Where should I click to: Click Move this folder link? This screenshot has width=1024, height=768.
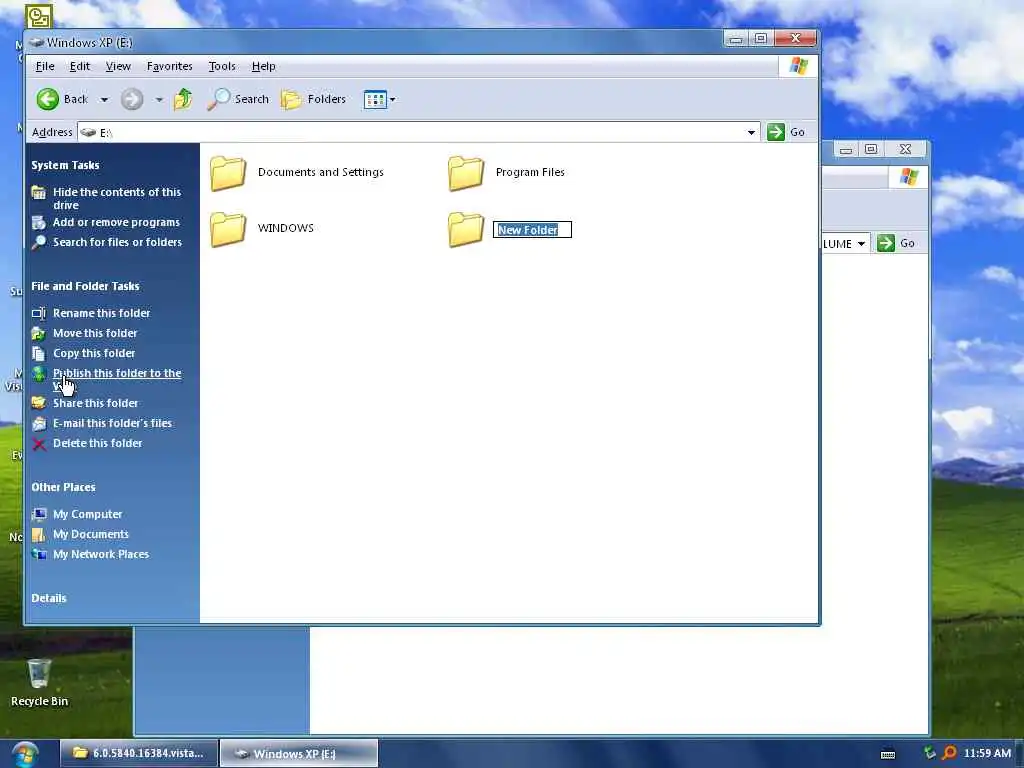click(x=95, y=333)
